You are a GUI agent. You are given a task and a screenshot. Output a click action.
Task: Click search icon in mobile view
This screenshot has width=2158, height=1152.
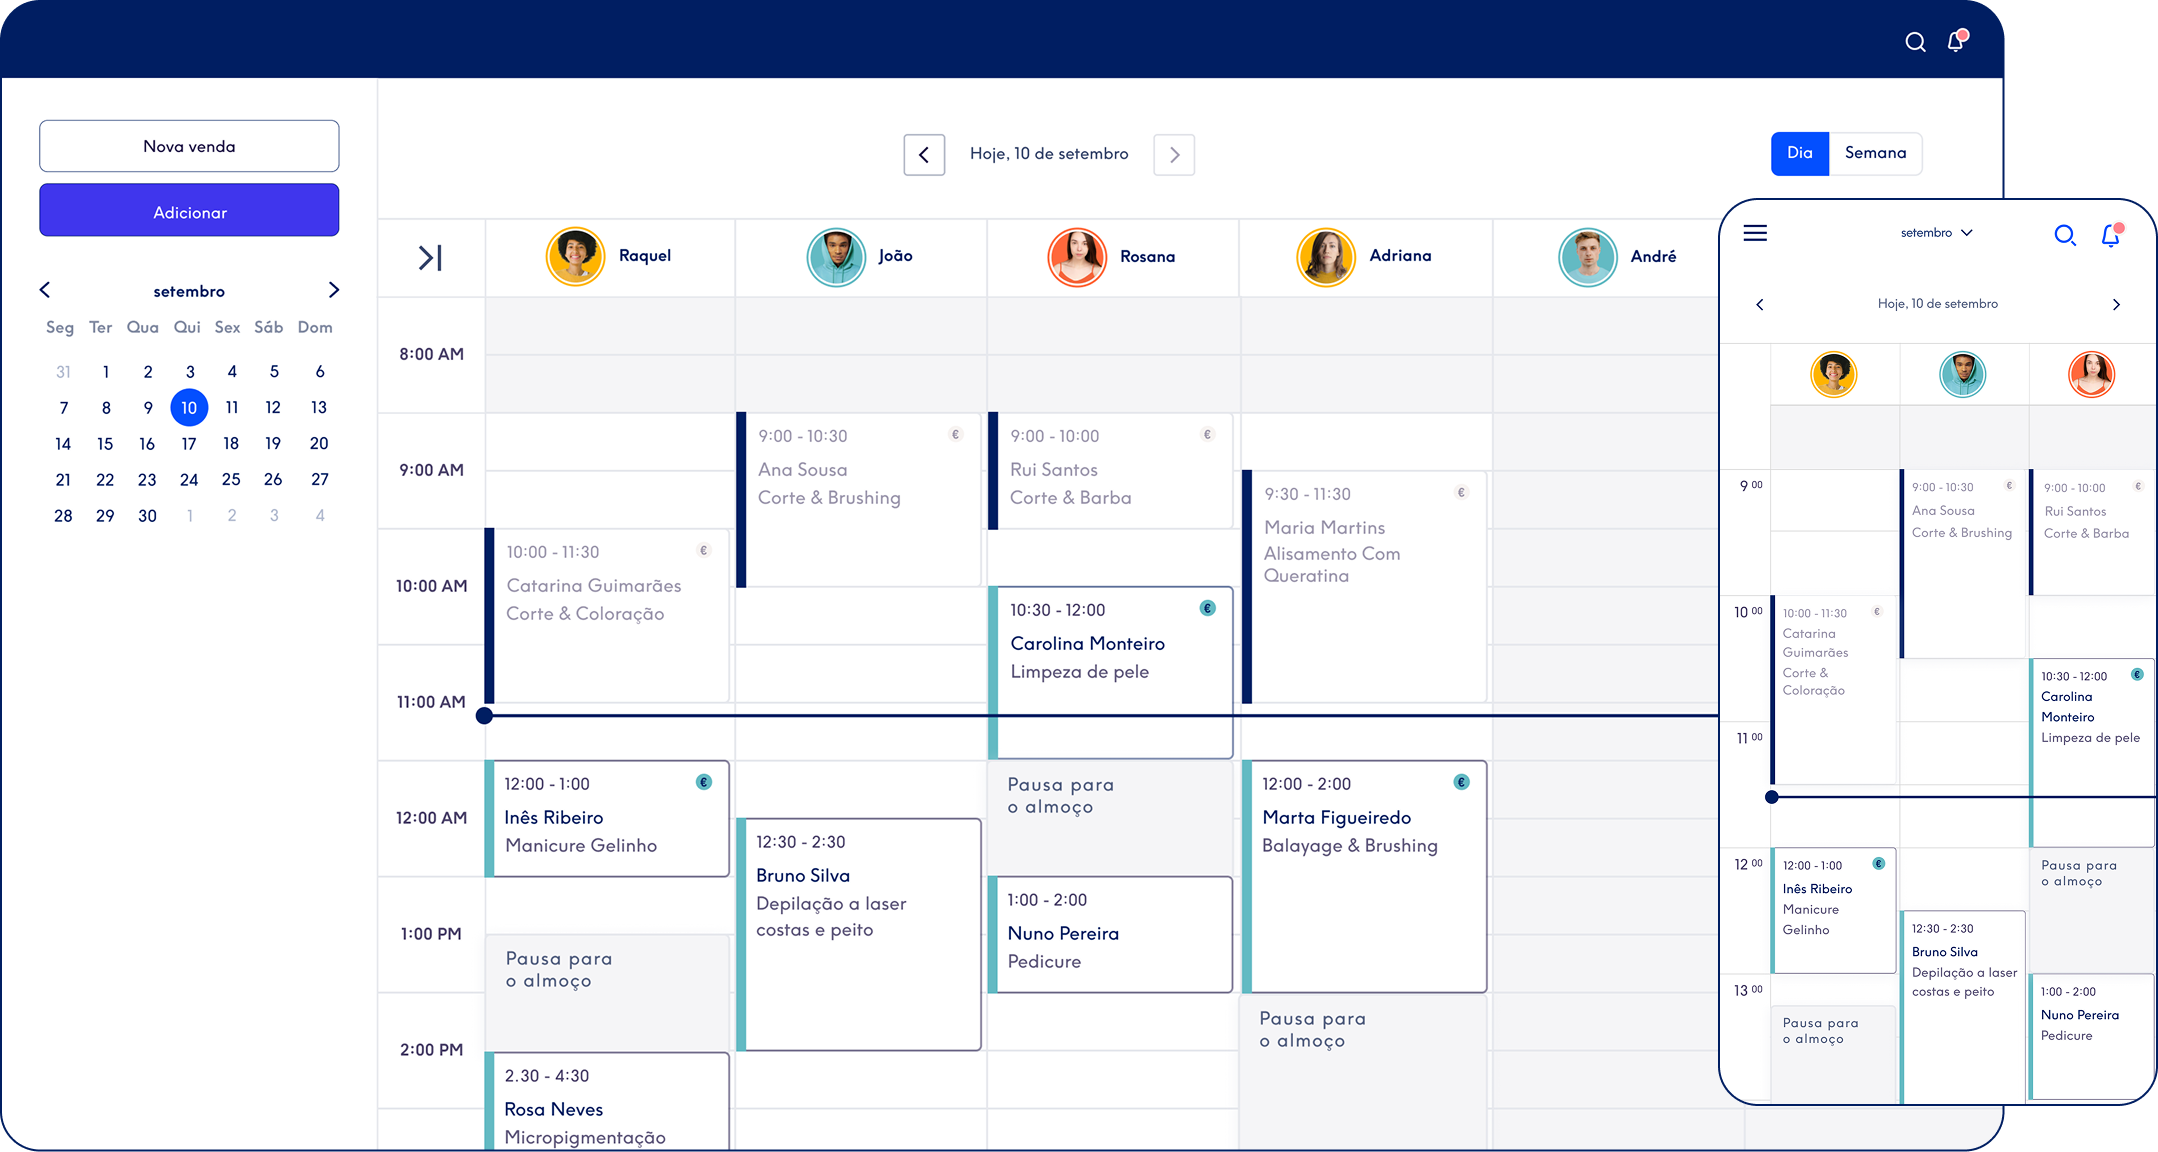[x=2064, y=235]
